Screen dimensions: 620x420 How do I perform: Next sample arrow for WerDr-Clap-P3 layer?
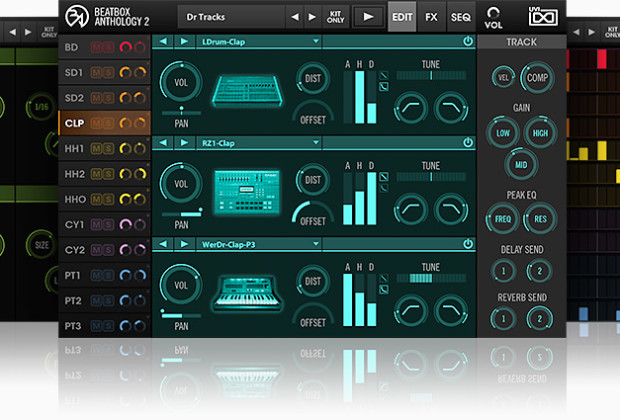coord(184,244)
